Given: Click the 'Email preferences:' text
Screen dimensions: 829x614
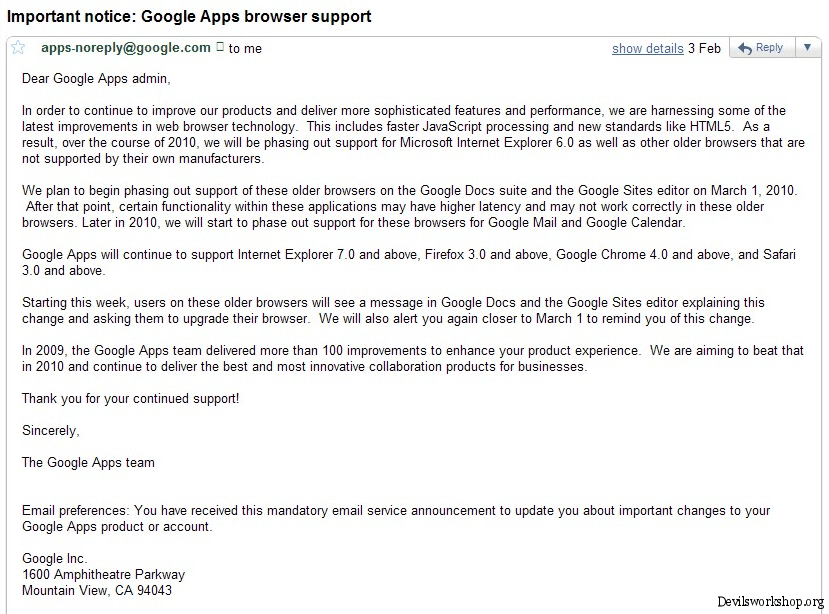Looking at the screenshot, I should (75, 510).
